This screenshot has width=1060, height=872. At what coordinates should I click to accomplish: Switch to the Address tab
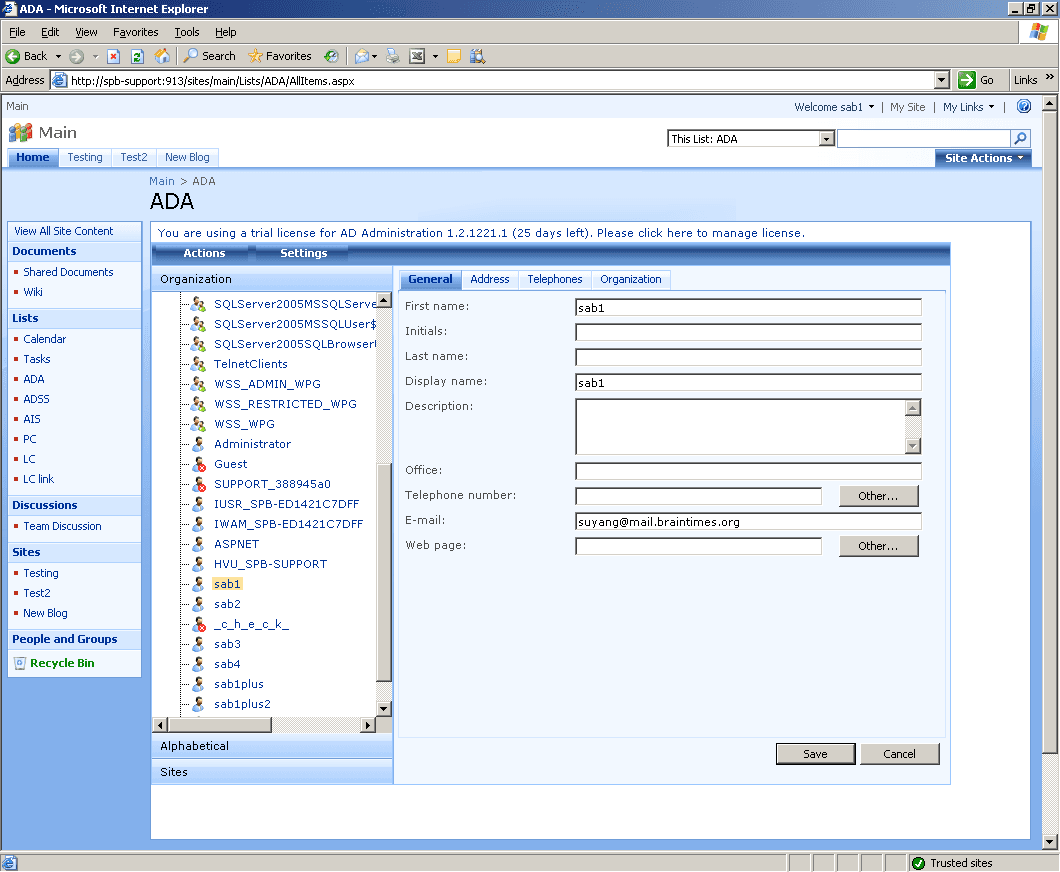click(x=489, y=279)
